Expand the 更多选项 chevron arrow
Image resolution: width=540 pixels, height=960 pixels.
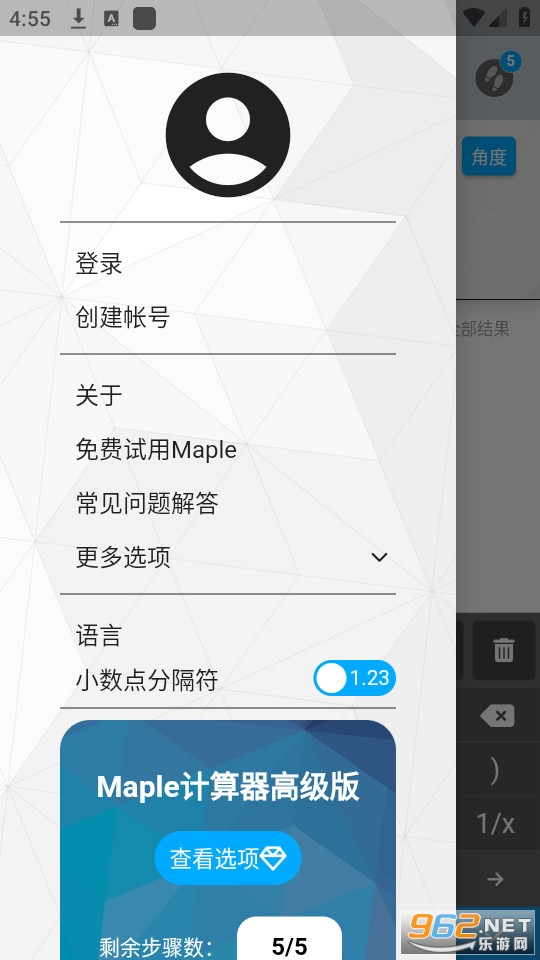(x=380, y=557)
